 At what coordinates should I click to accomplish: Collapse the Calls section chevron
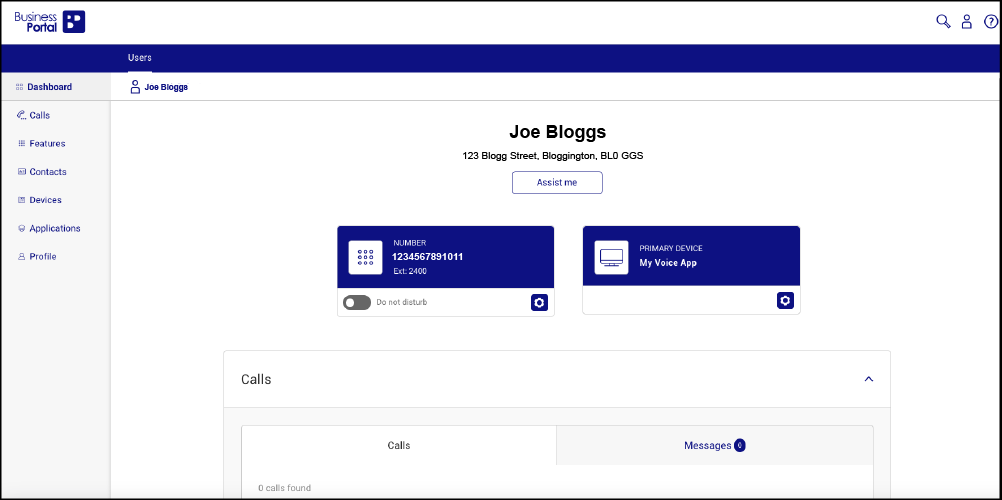tap(868, 379)
